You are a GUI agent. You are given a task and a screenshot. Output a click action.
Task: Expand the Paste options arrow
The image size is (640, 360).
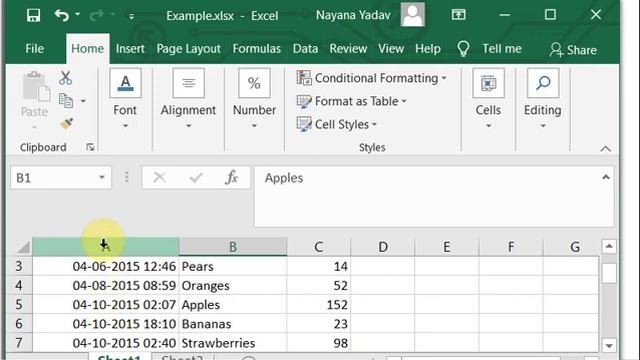(x=34, y=127)
